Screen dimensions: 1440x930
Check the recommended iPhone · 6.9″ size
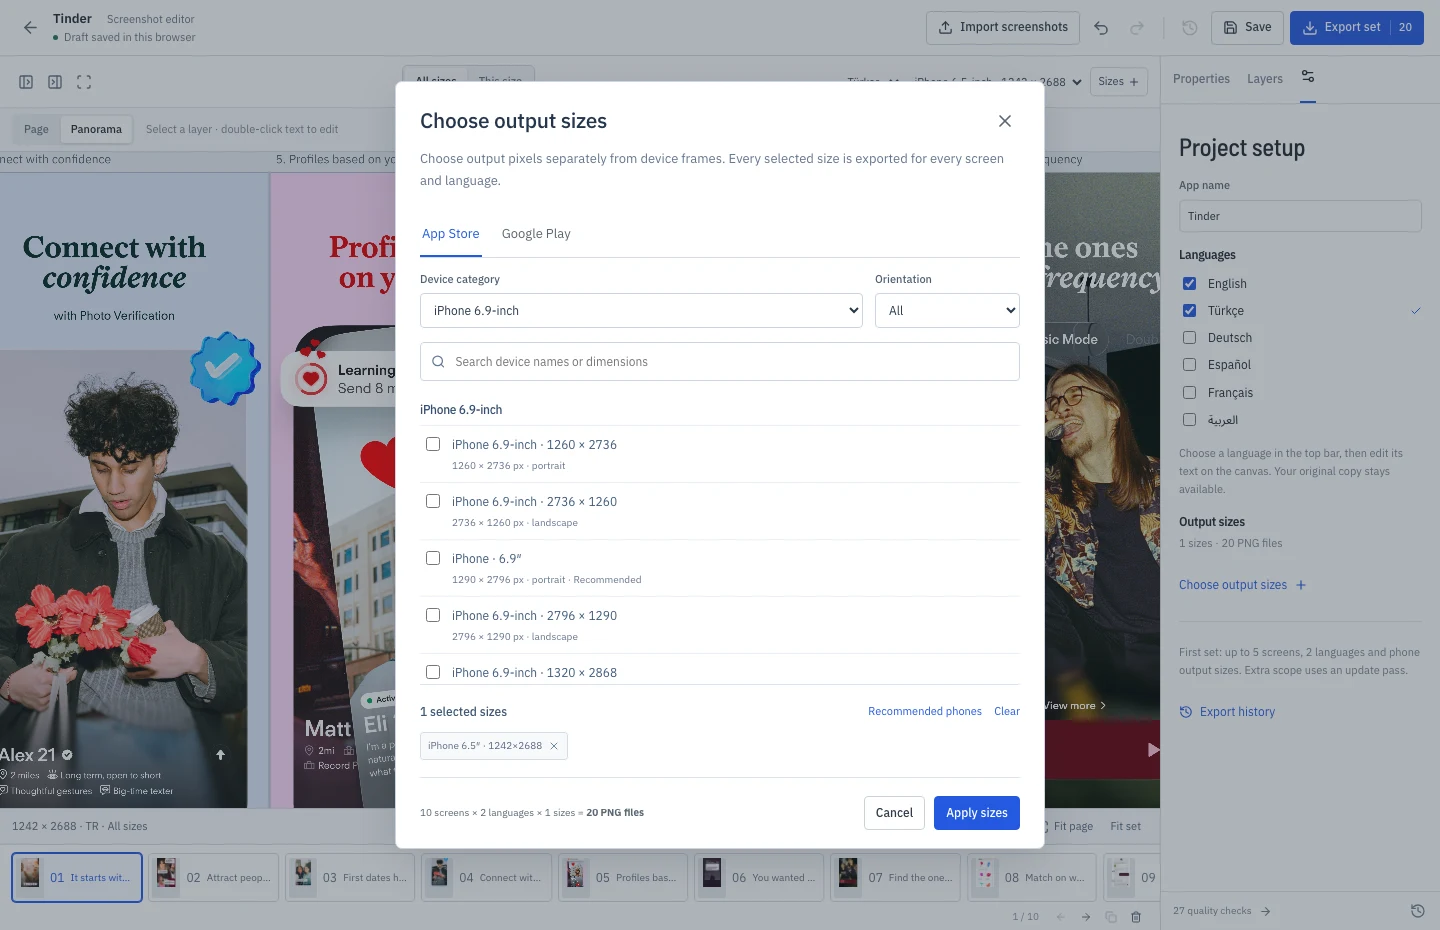(x=433, y=558)
